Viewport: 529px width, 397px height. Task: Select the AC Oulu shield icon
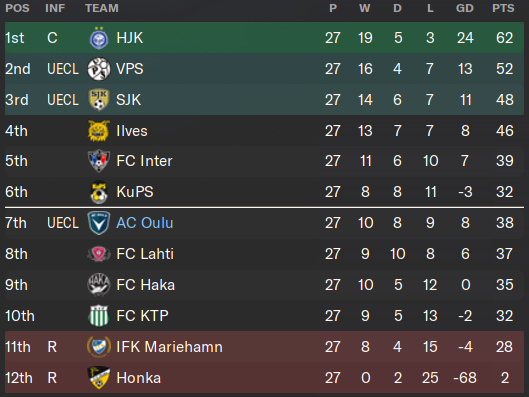tap(99, 223)
